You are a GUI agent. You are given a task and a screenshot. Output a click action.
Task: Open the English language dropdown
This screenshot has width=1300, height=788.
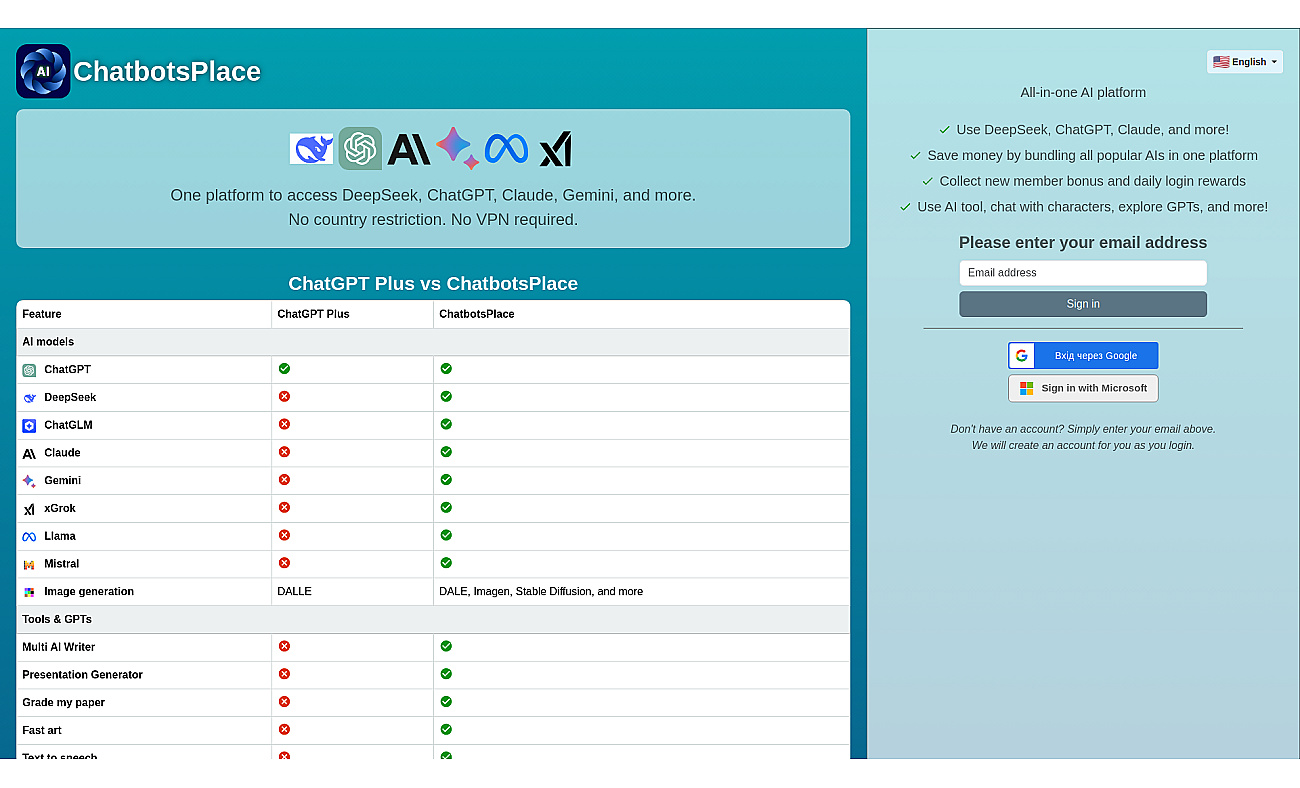point(1245,62)
